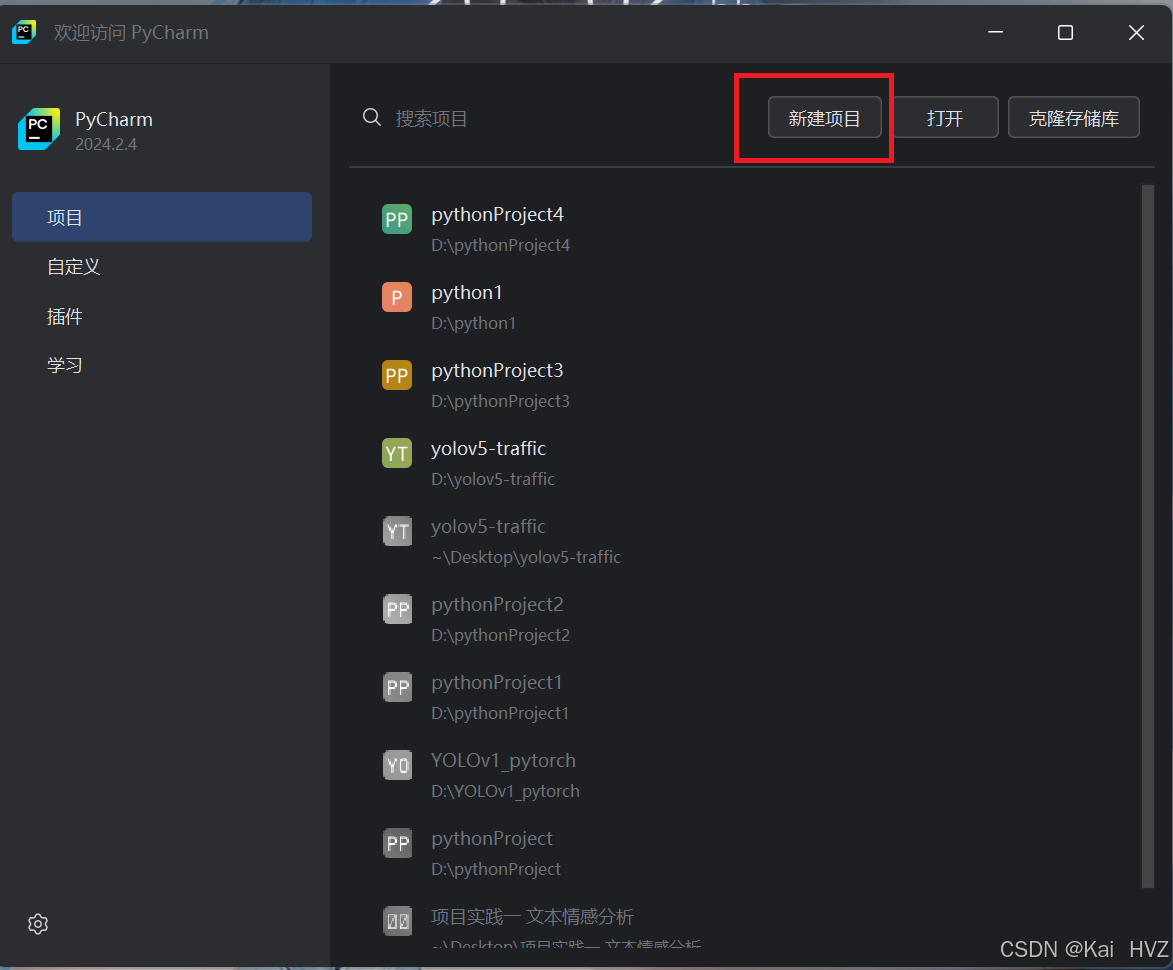Maximize the PyCharm welcome window

click(x=1065, y=32)
